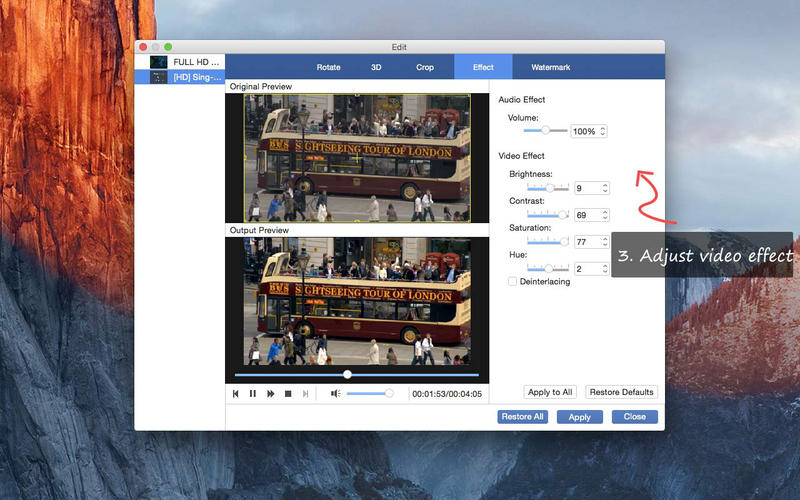Click the audio Volume slider
This screenshot has height=500, width=800.
coord(545,131)
